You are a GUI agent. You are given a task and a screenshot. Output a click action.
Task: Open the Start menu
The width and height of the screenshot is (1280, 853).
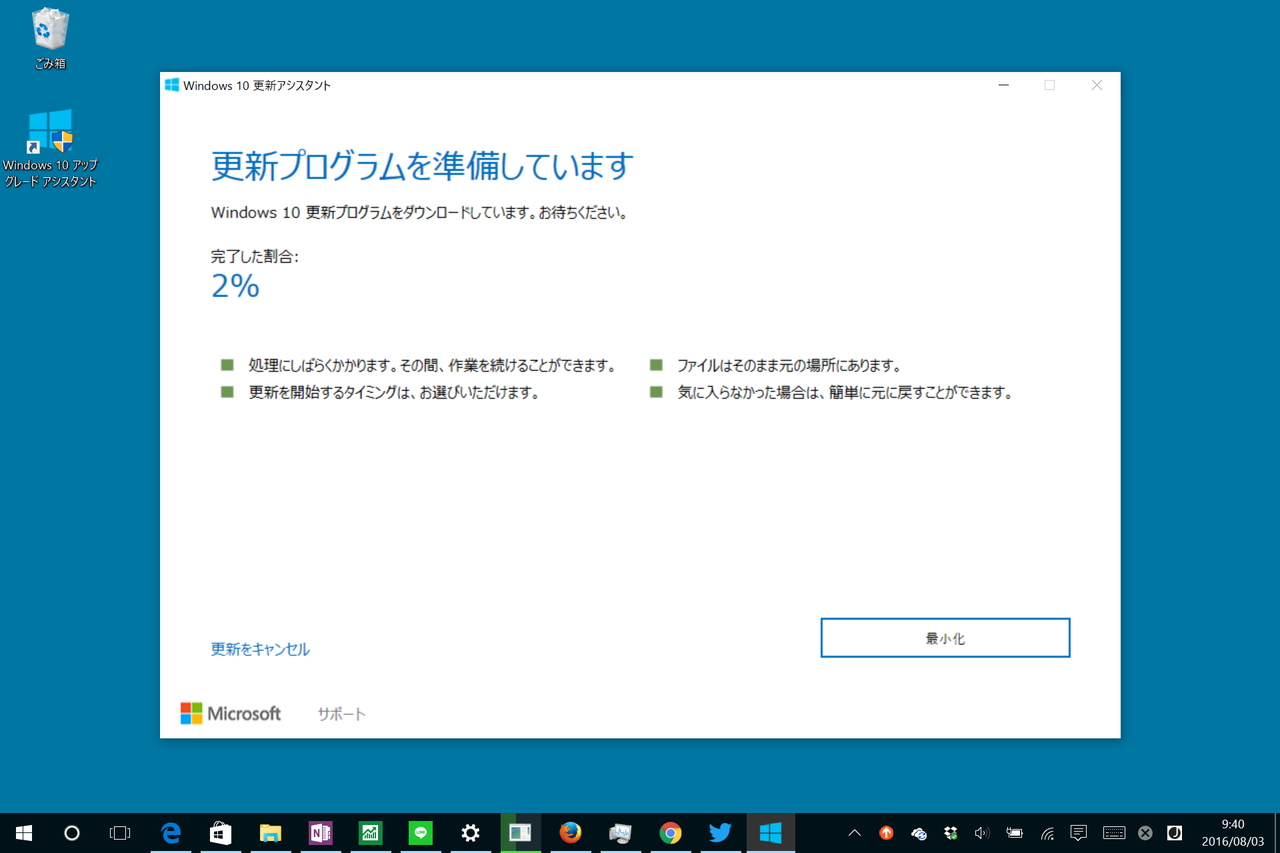(23, 832)
